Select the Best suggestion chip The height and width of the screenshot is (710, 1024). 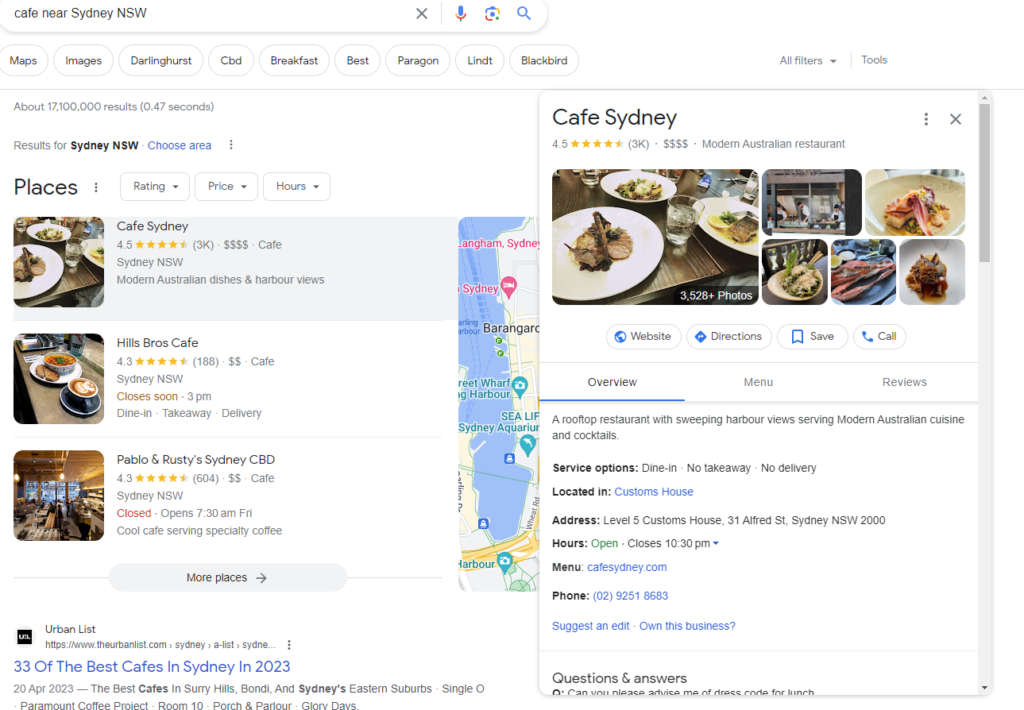tap(357, 60)
